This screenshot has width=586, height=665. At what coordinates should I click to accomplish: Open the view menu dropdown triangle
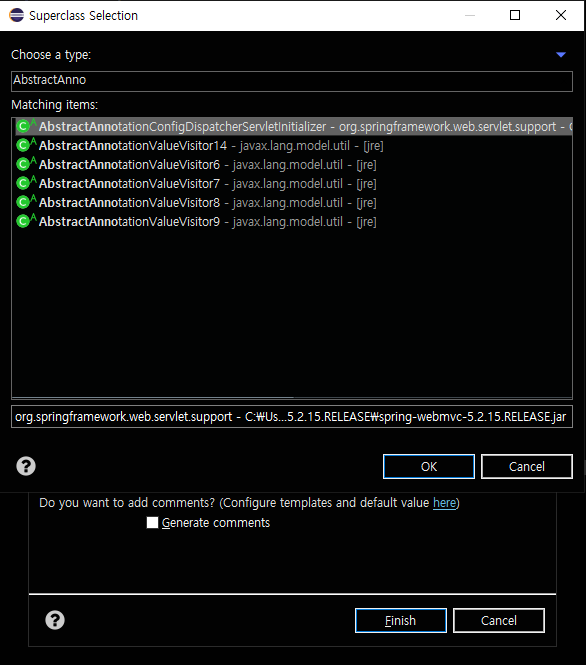tap(561, 55)
